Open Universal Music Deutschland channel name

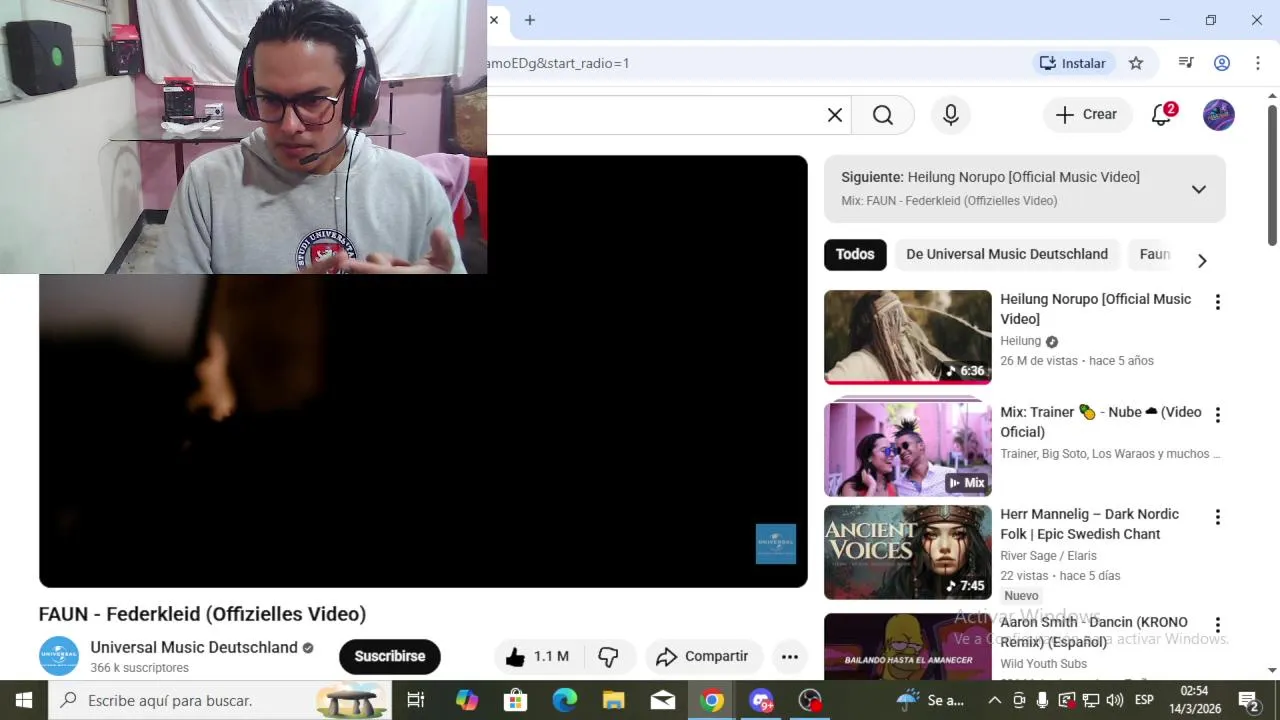pos(194,647)
